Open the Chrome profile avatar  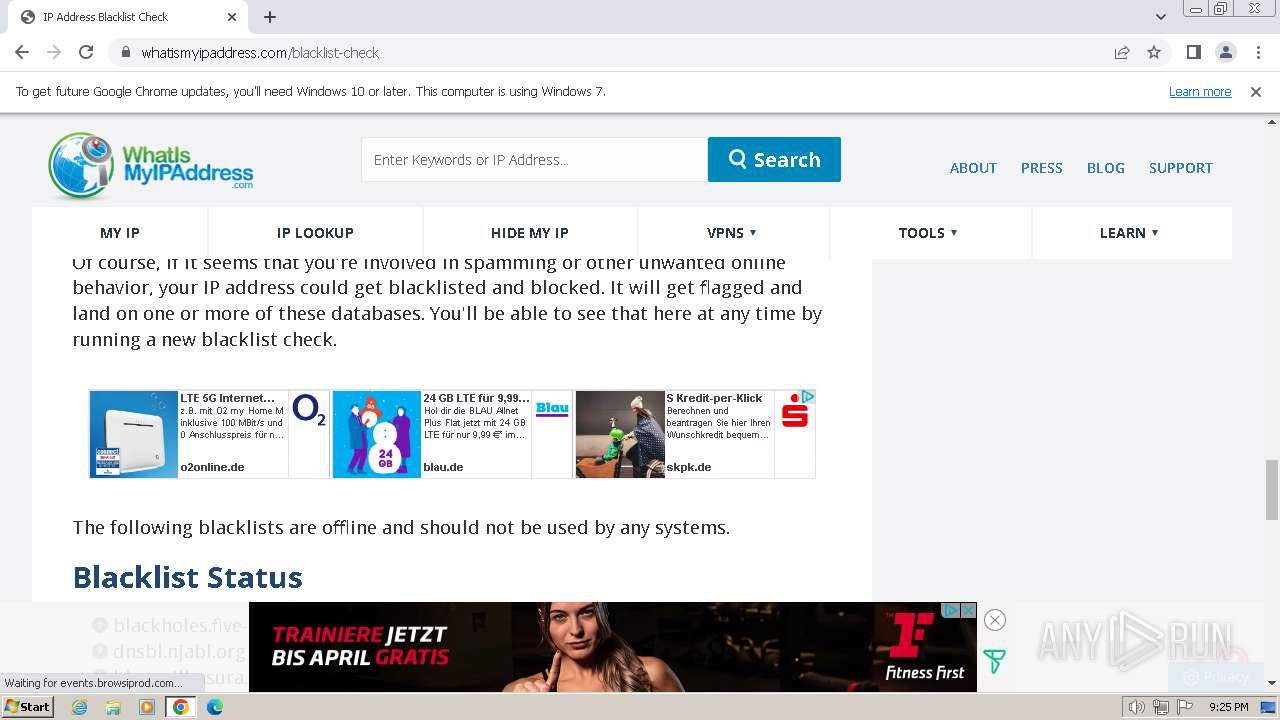(1225, 53)
